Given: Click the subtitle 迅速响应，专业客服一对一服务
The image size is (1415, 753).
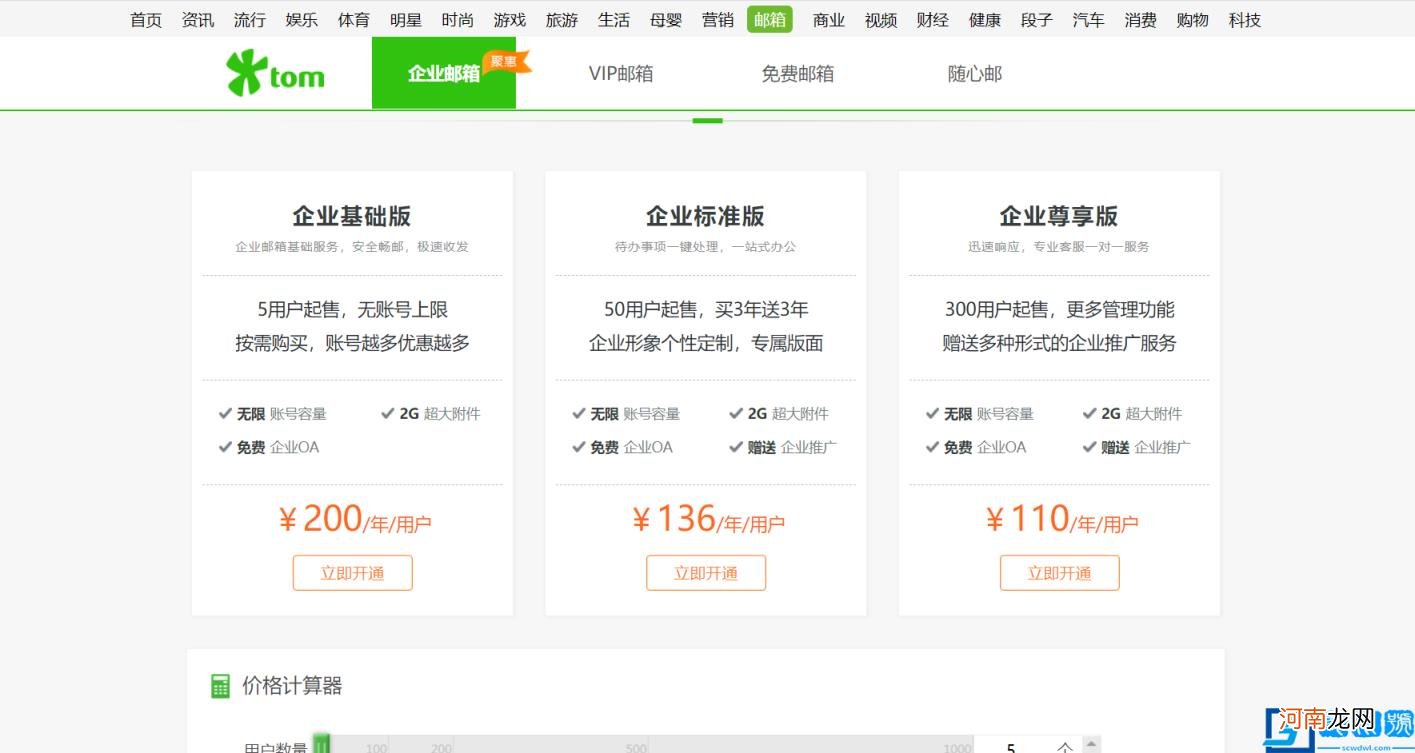Looking at the screenshot, I should pyautogui.click(x=1059, y=246).
